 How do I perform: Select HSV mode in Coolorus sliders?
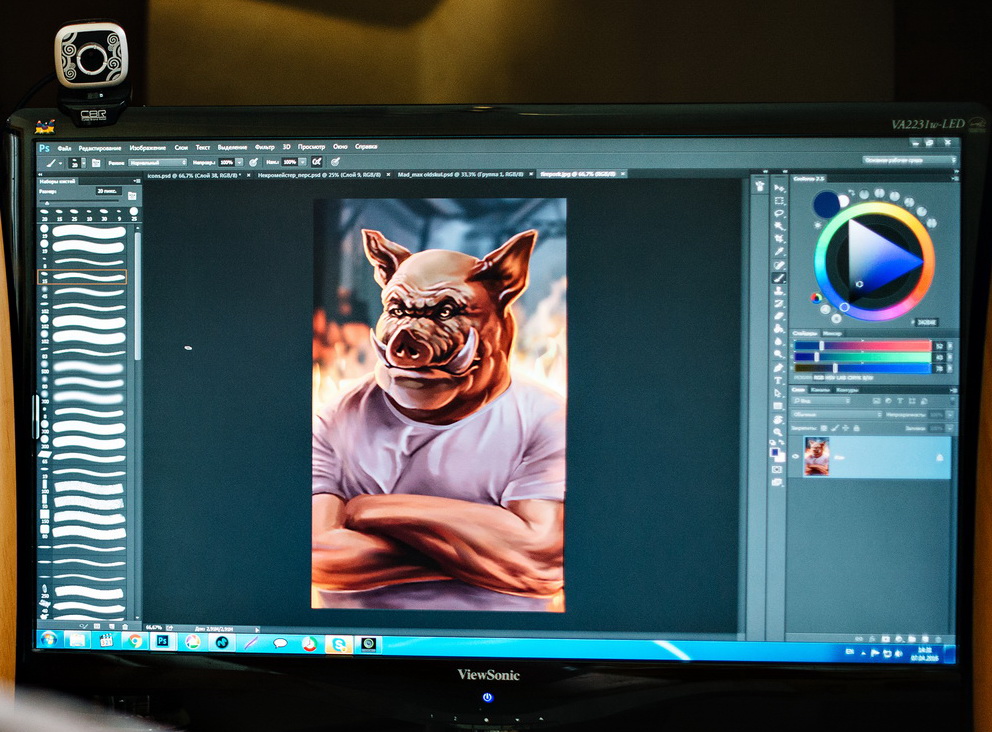(x=830, y=378)
